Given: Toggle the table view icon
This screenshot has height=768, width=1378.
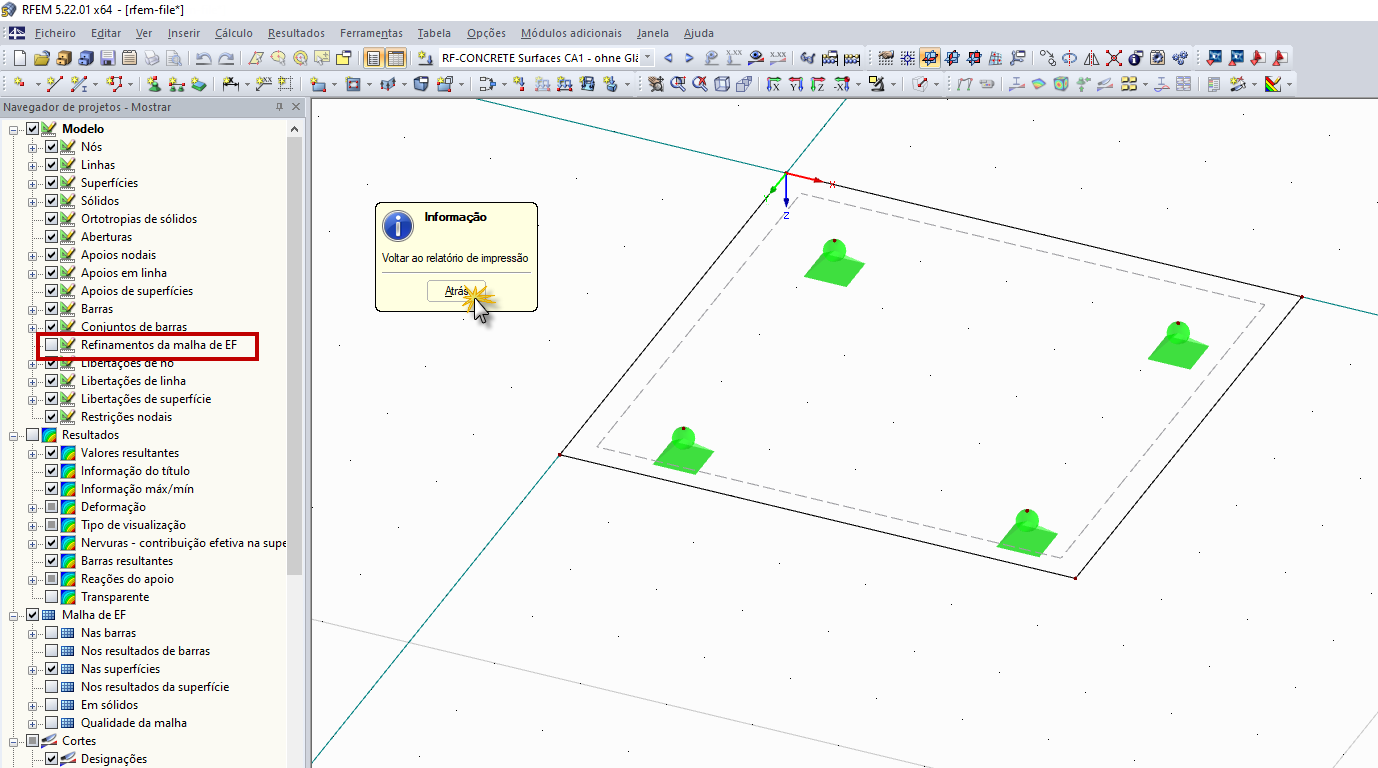Looking at the screenshot, I should pyautogui.click(x=395, y=58).
